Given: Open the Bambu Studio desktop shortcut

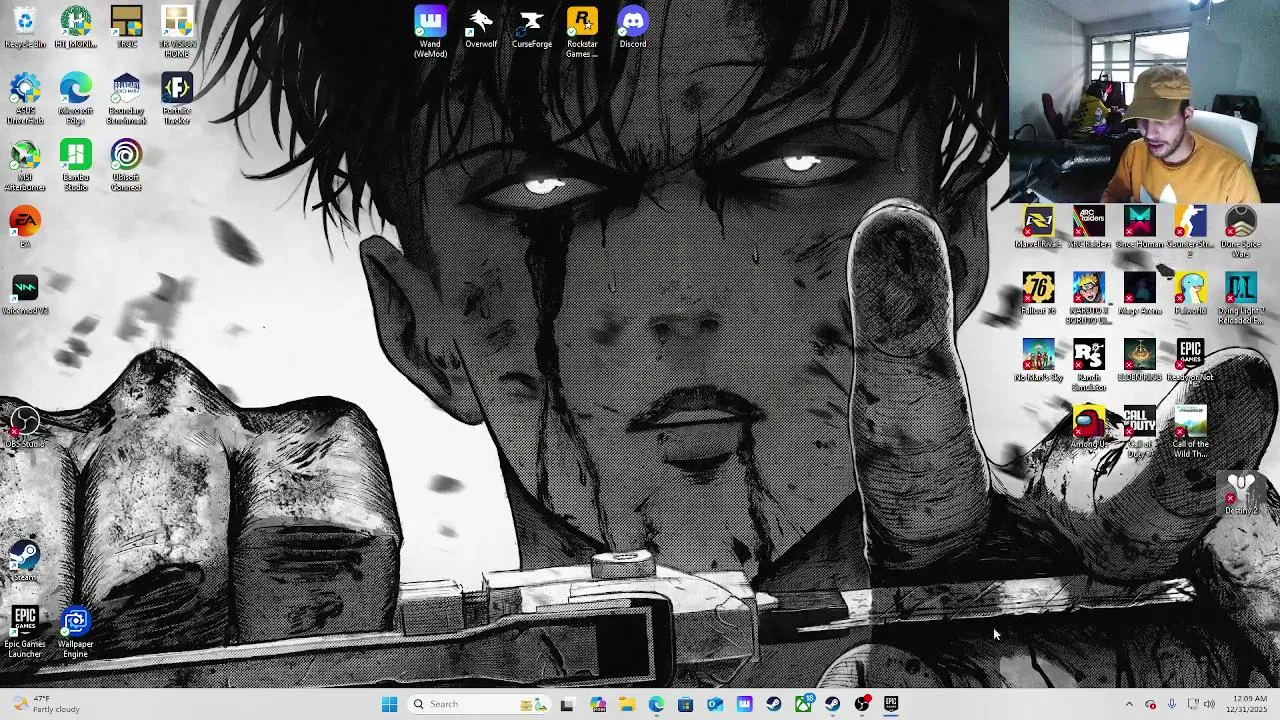Looking at the screenshot, I should click(76, 166).
